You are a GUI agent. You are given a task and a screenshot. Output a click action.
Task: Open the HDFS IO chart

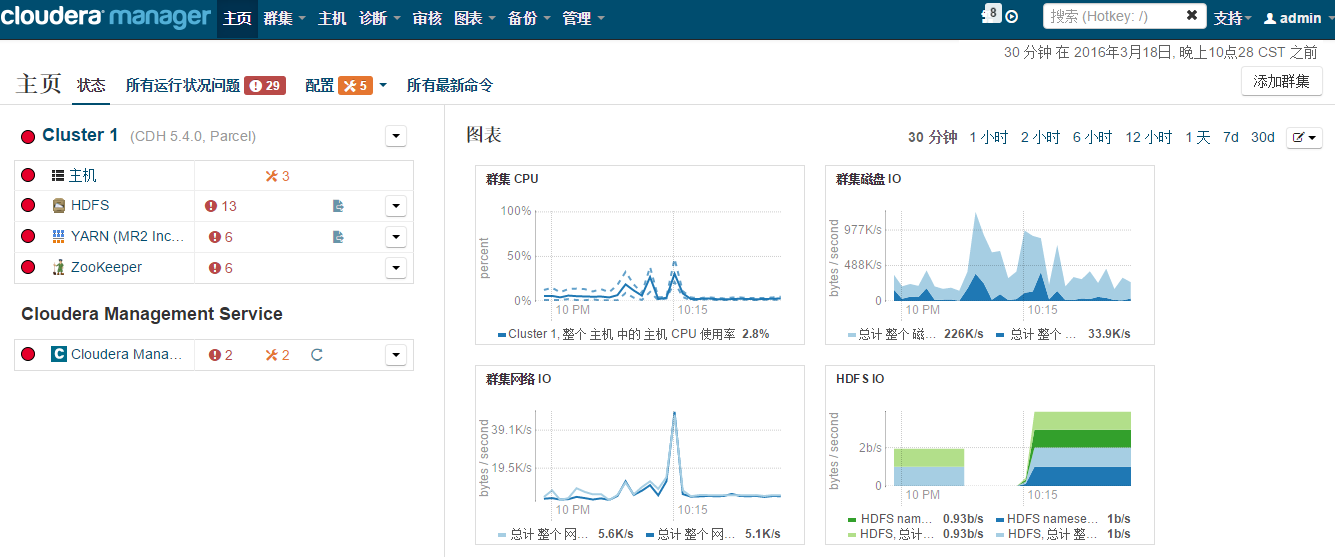990,455
